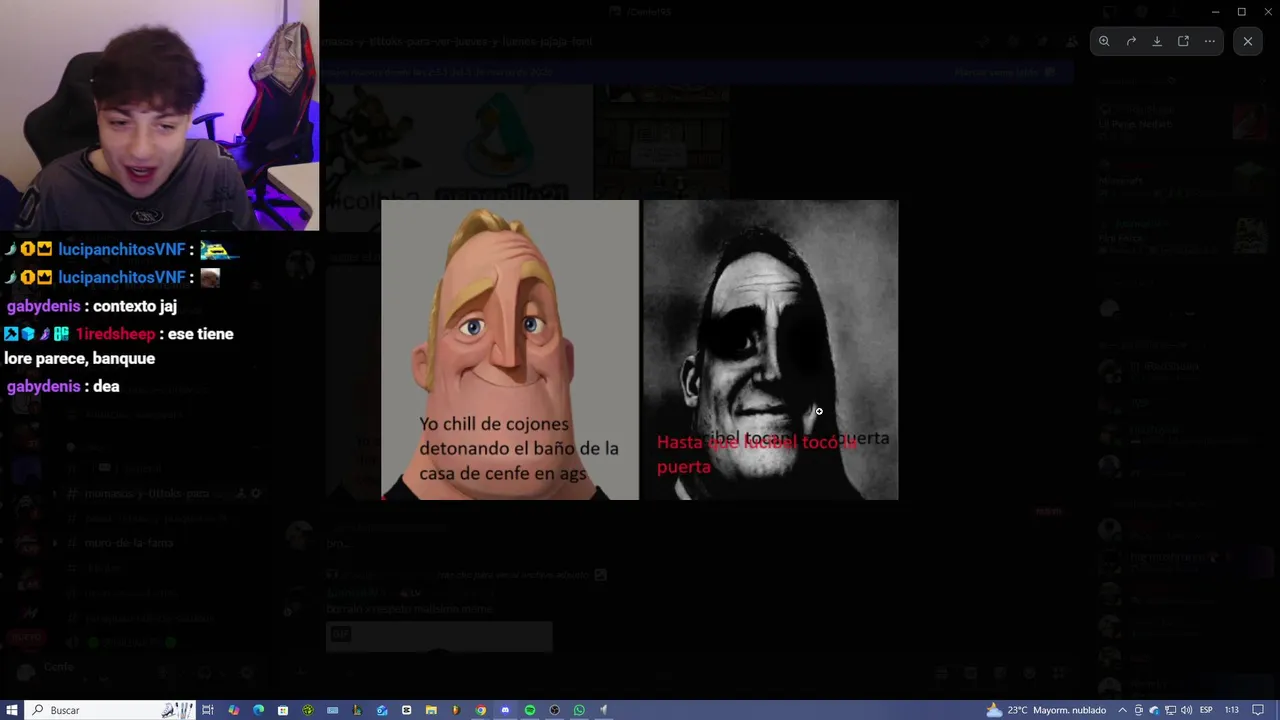
Task: Click the chat message 'dea' by gabydenis
Action: tap(106, 386)
